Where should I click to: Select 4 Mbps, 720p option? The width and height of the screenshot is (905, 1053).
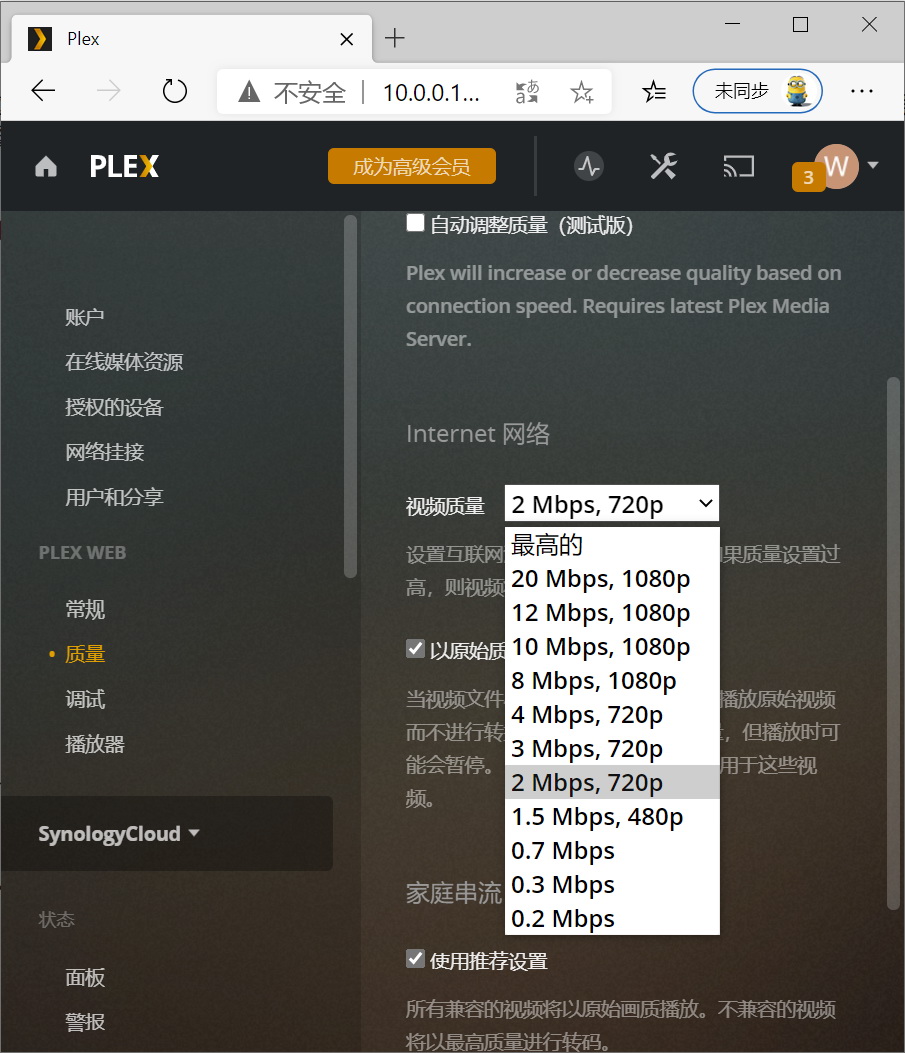point(612,715)
